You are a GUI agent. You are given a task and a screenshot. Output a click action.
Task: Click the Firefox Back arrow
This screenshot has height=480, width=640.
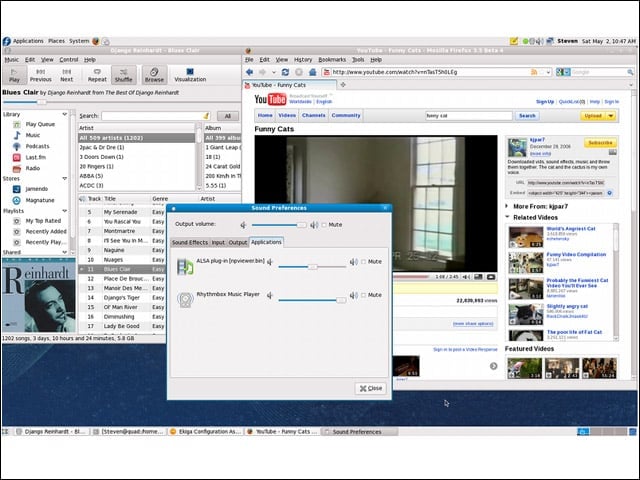click(x=249, y=72)
